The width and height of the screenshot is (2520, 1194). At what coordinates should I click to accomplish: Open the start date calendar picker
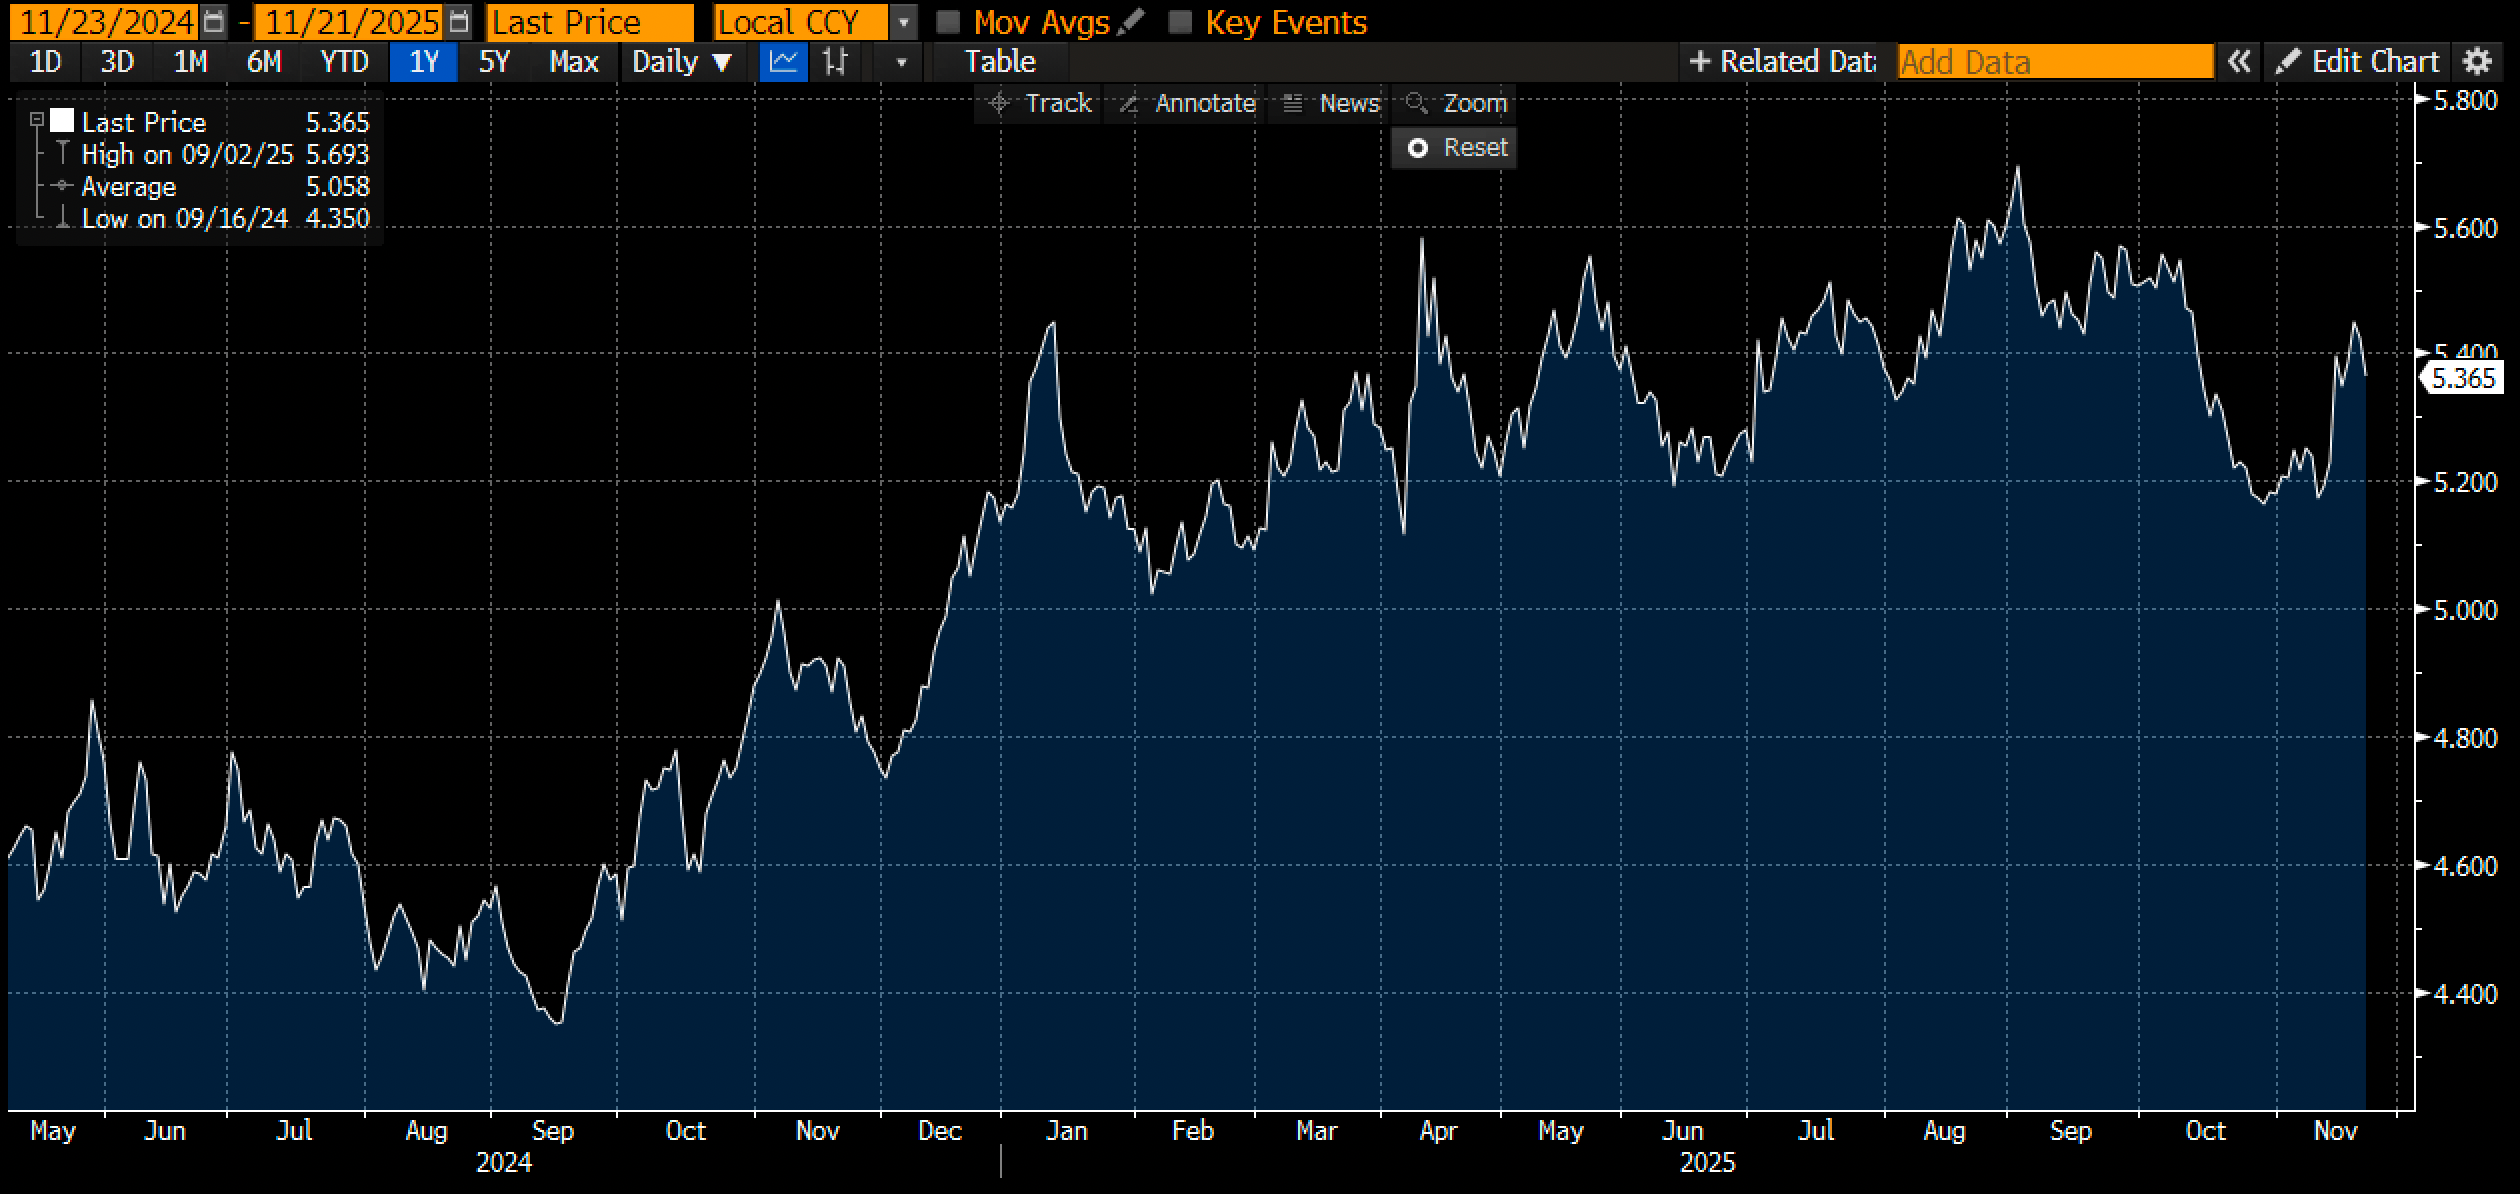click(213, 21)
